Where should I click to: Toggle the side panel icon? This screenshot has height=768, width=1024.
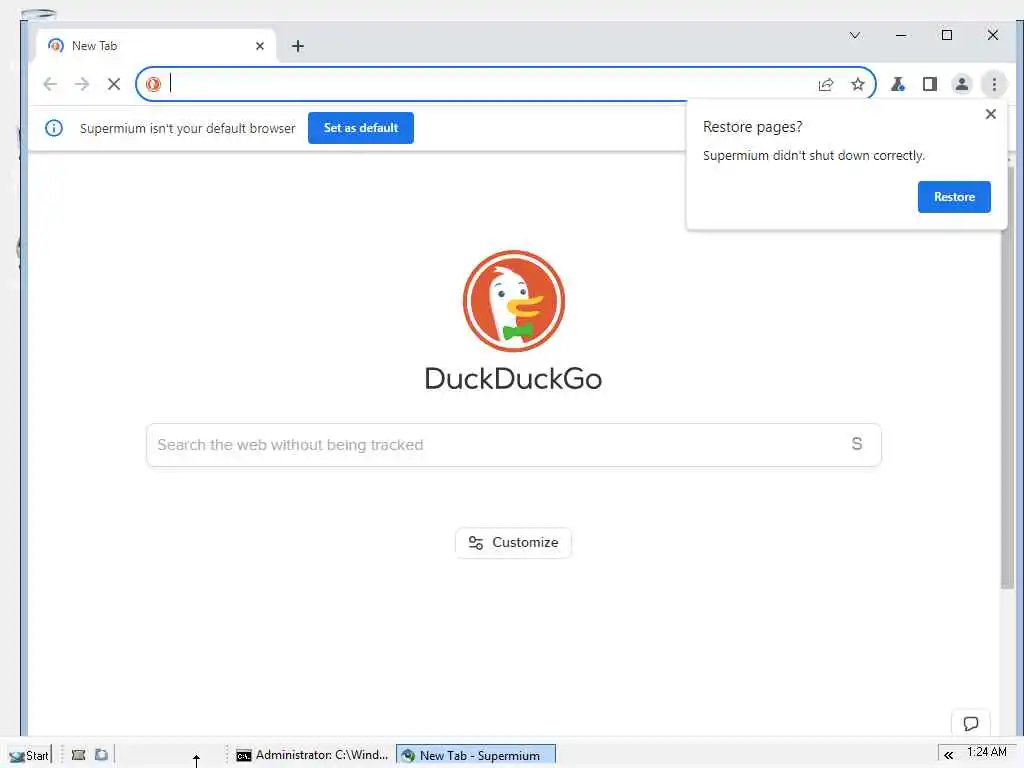point(929,84)
